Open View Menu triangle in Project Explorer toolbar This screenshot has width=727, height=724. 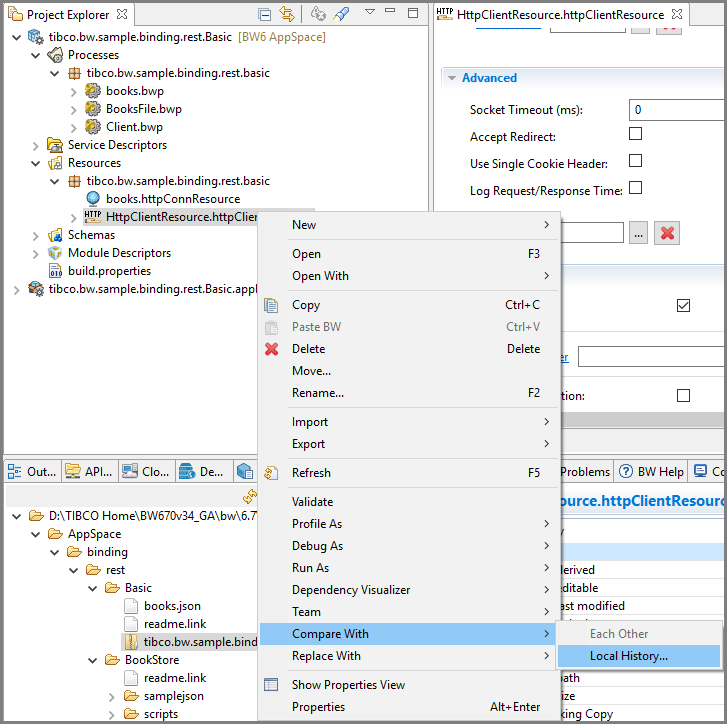[x=370, y=12]
